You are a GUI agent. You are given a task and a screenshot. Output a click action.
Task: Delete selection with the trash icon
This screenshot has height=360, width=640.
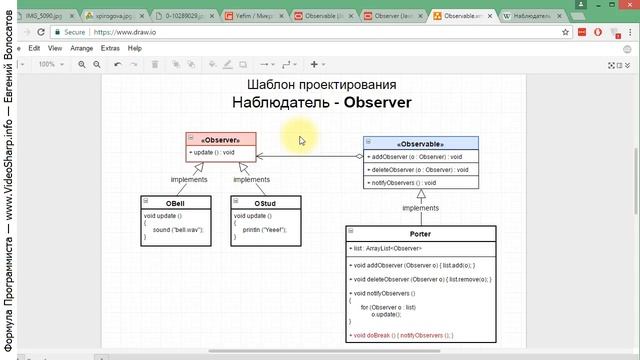pos(155,64)
